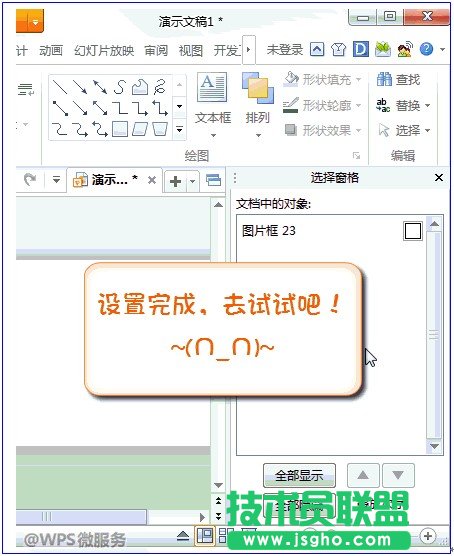Click the new tab plus icon
454x556 pixels.
click(x=176, y=181)
